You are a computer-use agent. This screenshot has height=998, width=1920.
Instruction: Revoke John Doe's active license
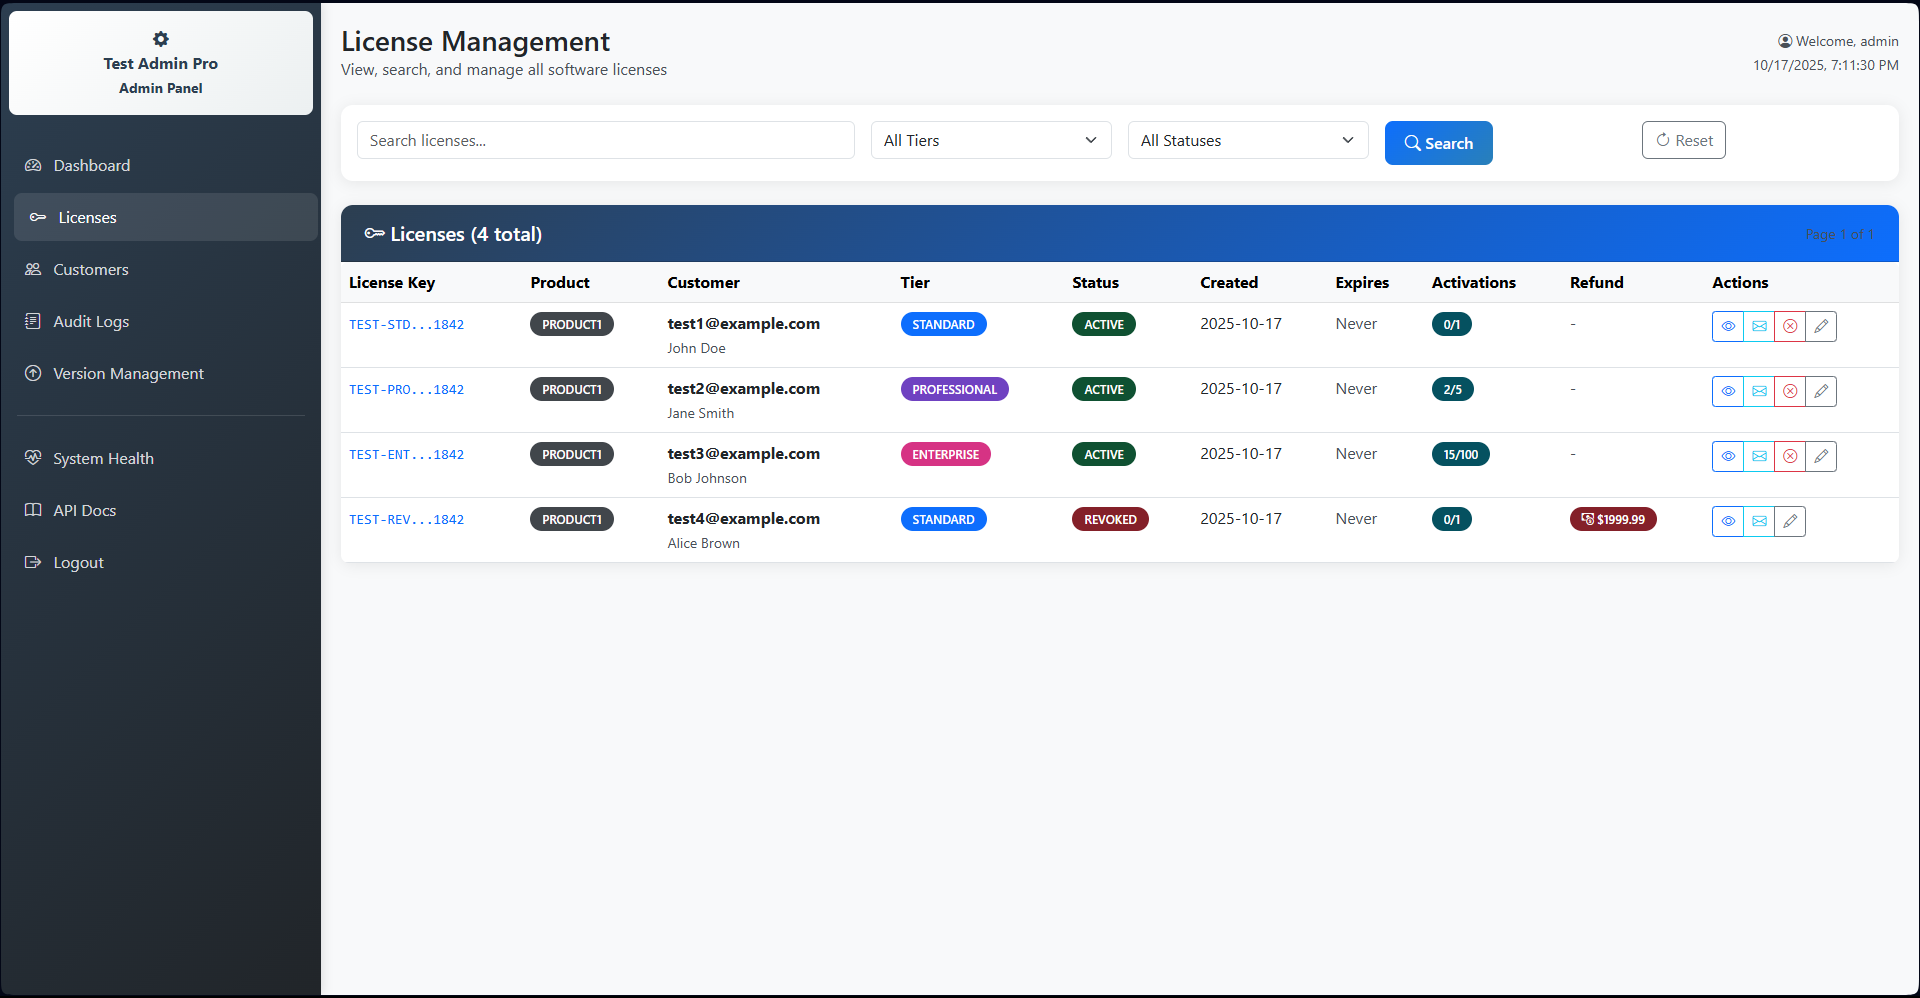(x=1790, y=326)
